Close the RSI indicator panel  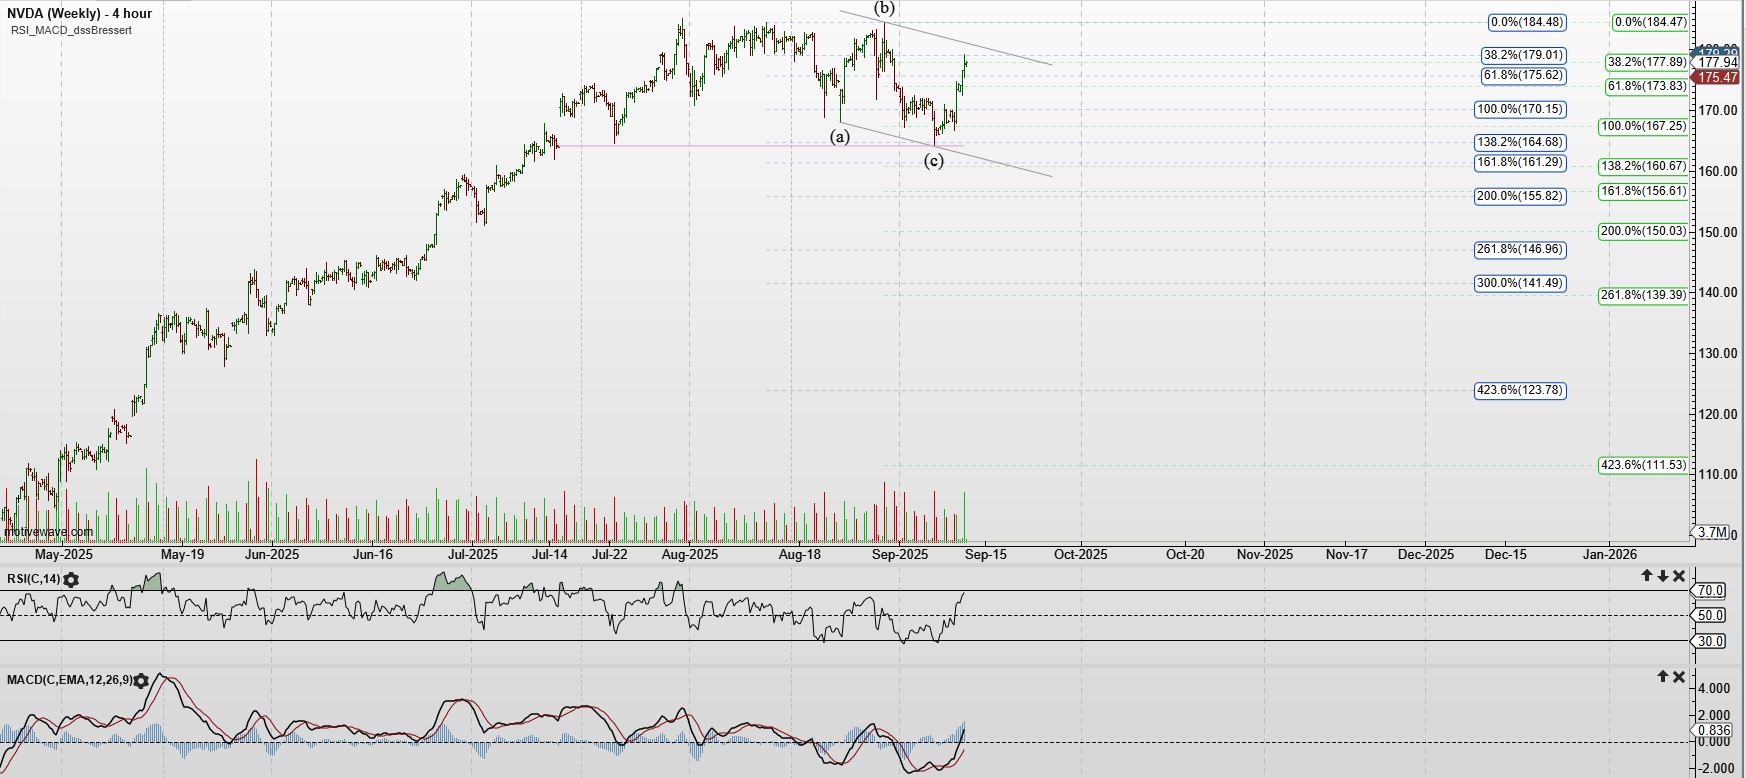pos(1679,576)
